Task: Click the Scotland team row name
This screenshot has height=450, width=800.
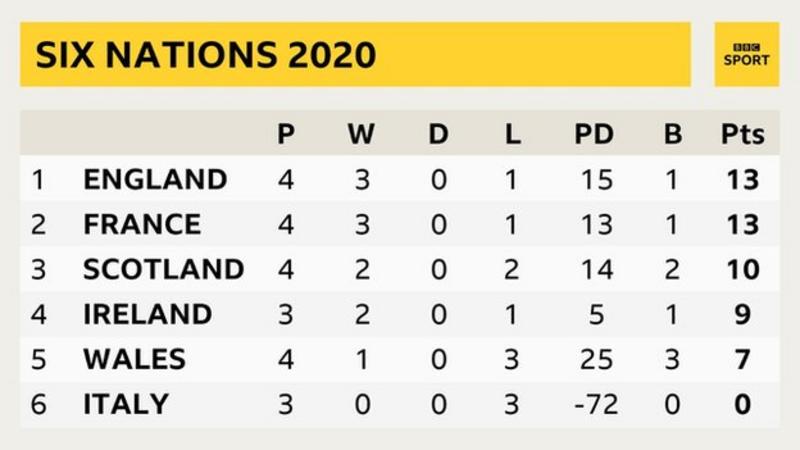Action: point(163,269)
